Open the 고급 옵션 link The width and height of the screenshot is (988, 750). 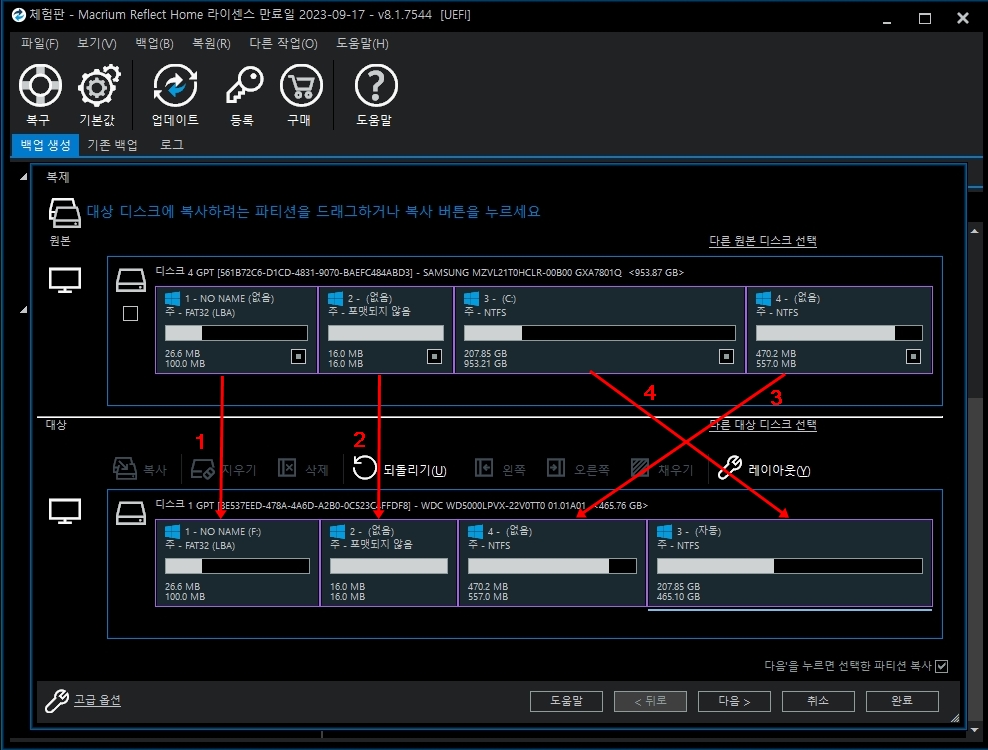(x=97, y=700)
